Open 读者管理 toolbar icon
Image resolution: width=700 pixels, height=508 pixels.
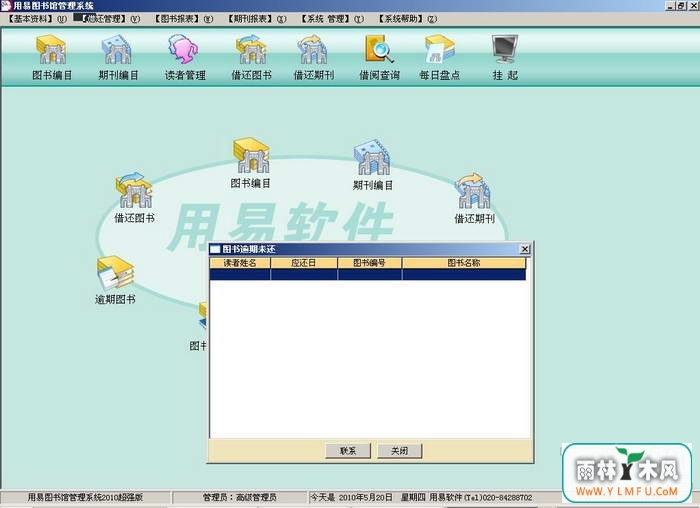pos(185,57)
